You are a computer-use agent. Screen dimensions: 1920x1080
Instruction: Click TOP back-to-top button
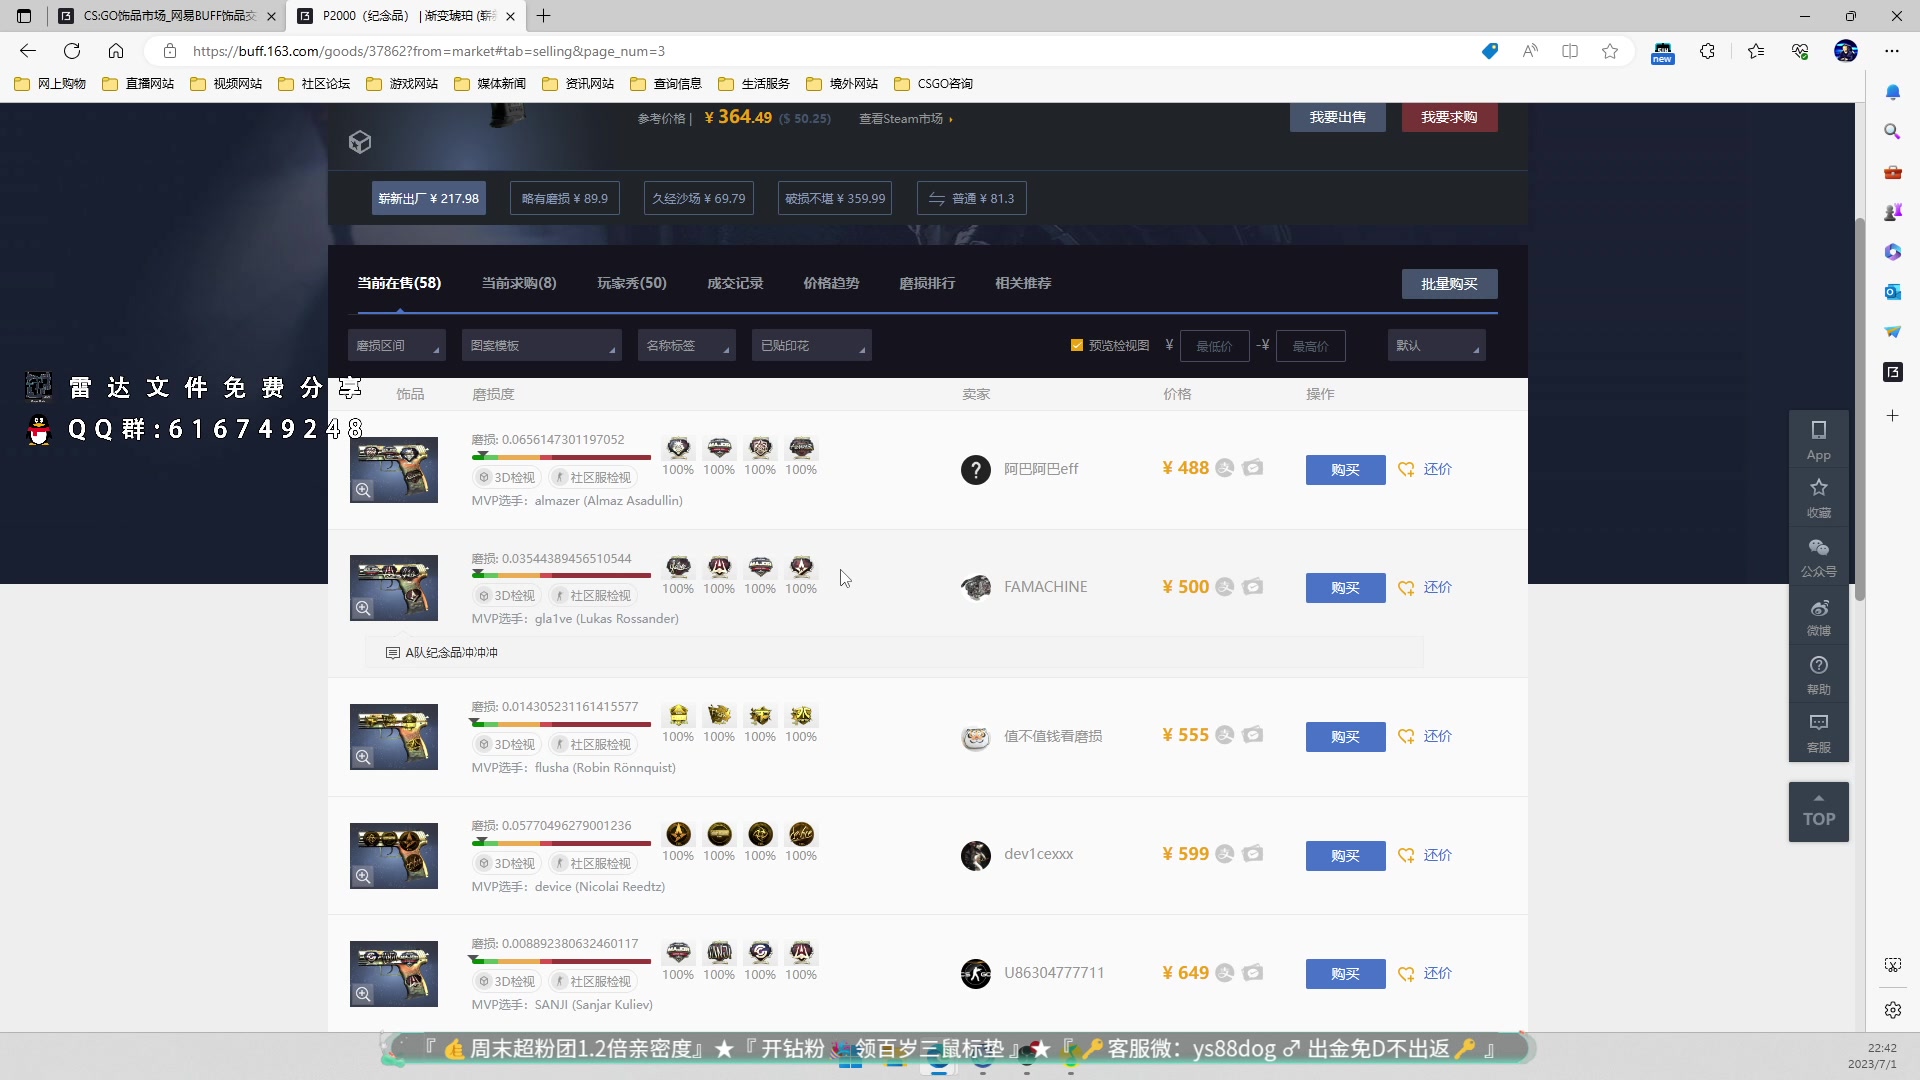pyautogui.click(x=1818, y=812)
